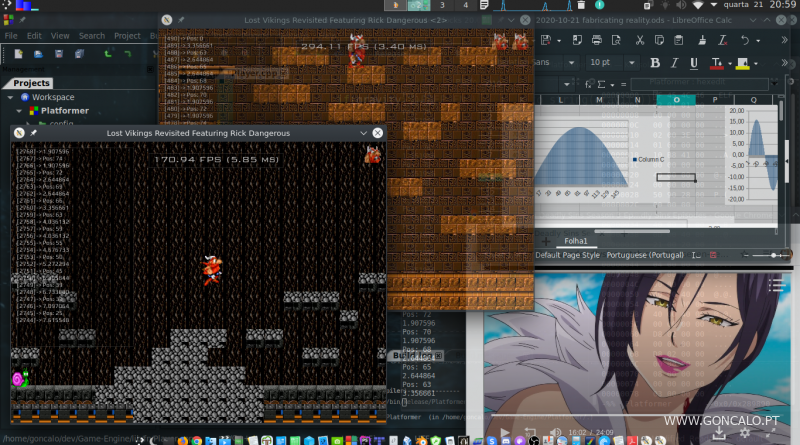The width and height of the screenshot is (800, 445).
Task: Open the Name Box dropdown in Calc
Action: pyautogui.click(x=567, y=84)
